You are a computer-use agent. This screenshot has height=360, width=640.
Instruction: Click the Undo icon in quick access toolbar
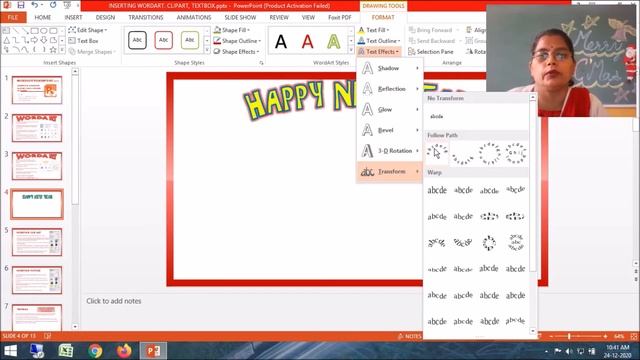(x=35, y=5)
